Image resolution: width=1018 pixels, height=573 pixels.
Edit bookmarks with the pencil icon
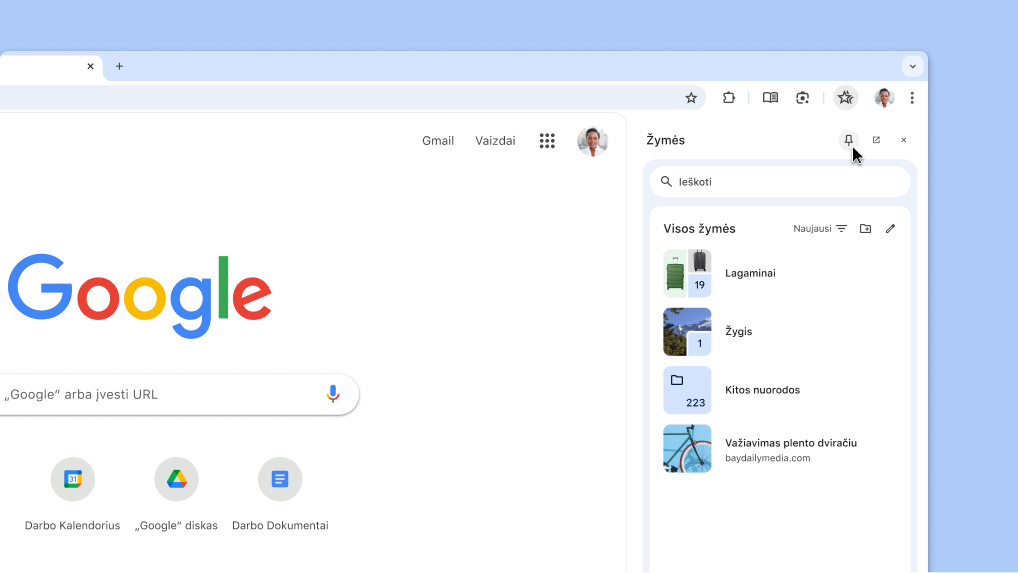(890, 228)
